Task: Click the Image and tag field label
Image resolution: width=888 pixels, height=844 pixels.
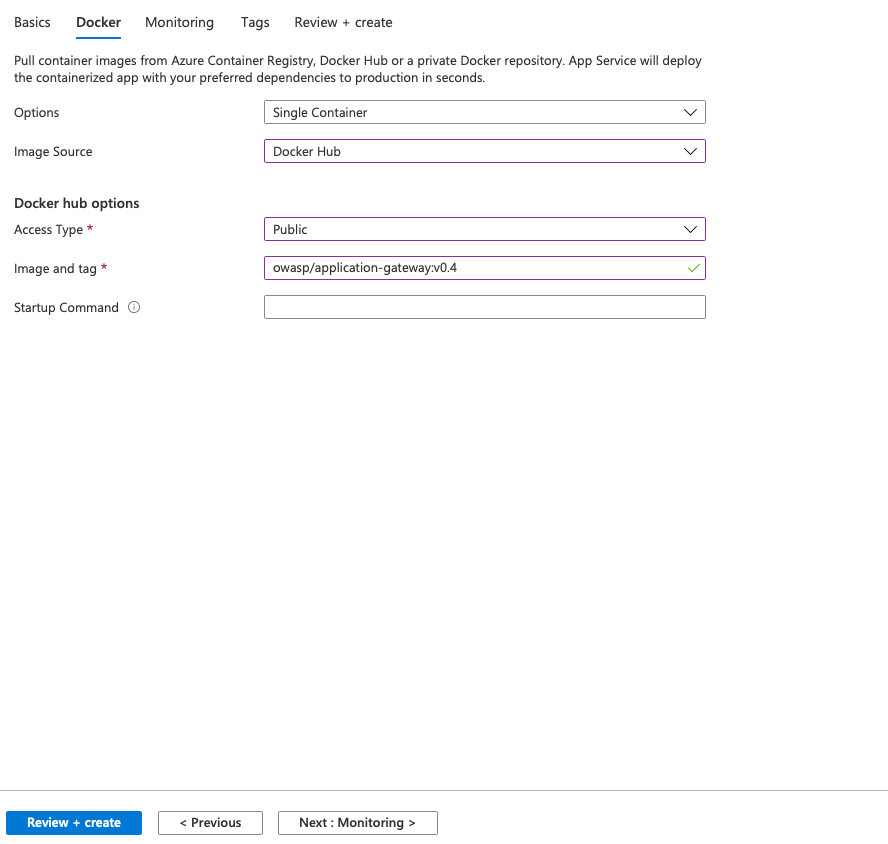Action: pyautogui.click(x=55, y=269)
